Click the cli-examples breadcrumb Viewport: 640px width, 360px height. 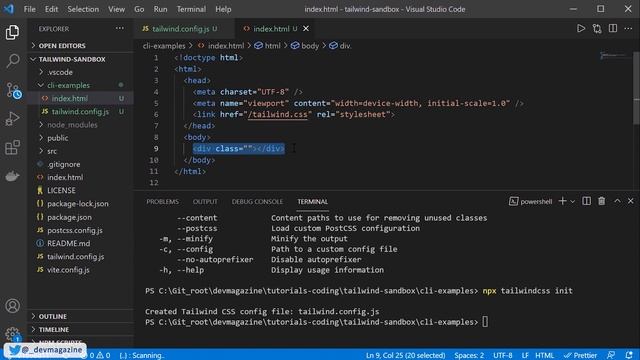[x=164, y=46]
